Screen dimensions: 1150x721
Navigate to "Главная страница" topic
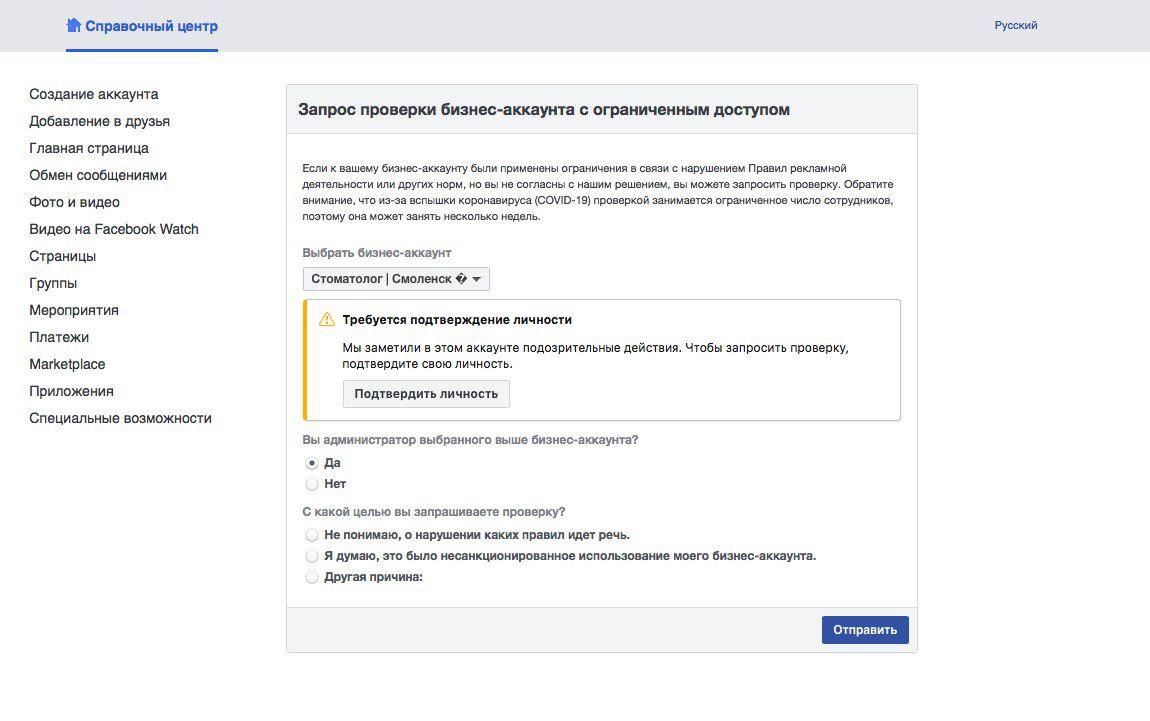click(x=89, y=148)
